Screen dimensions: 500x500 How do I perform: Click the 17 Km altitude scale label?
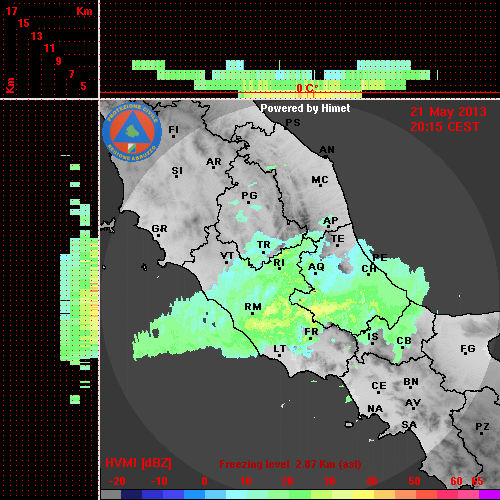(x=11, y=11)
